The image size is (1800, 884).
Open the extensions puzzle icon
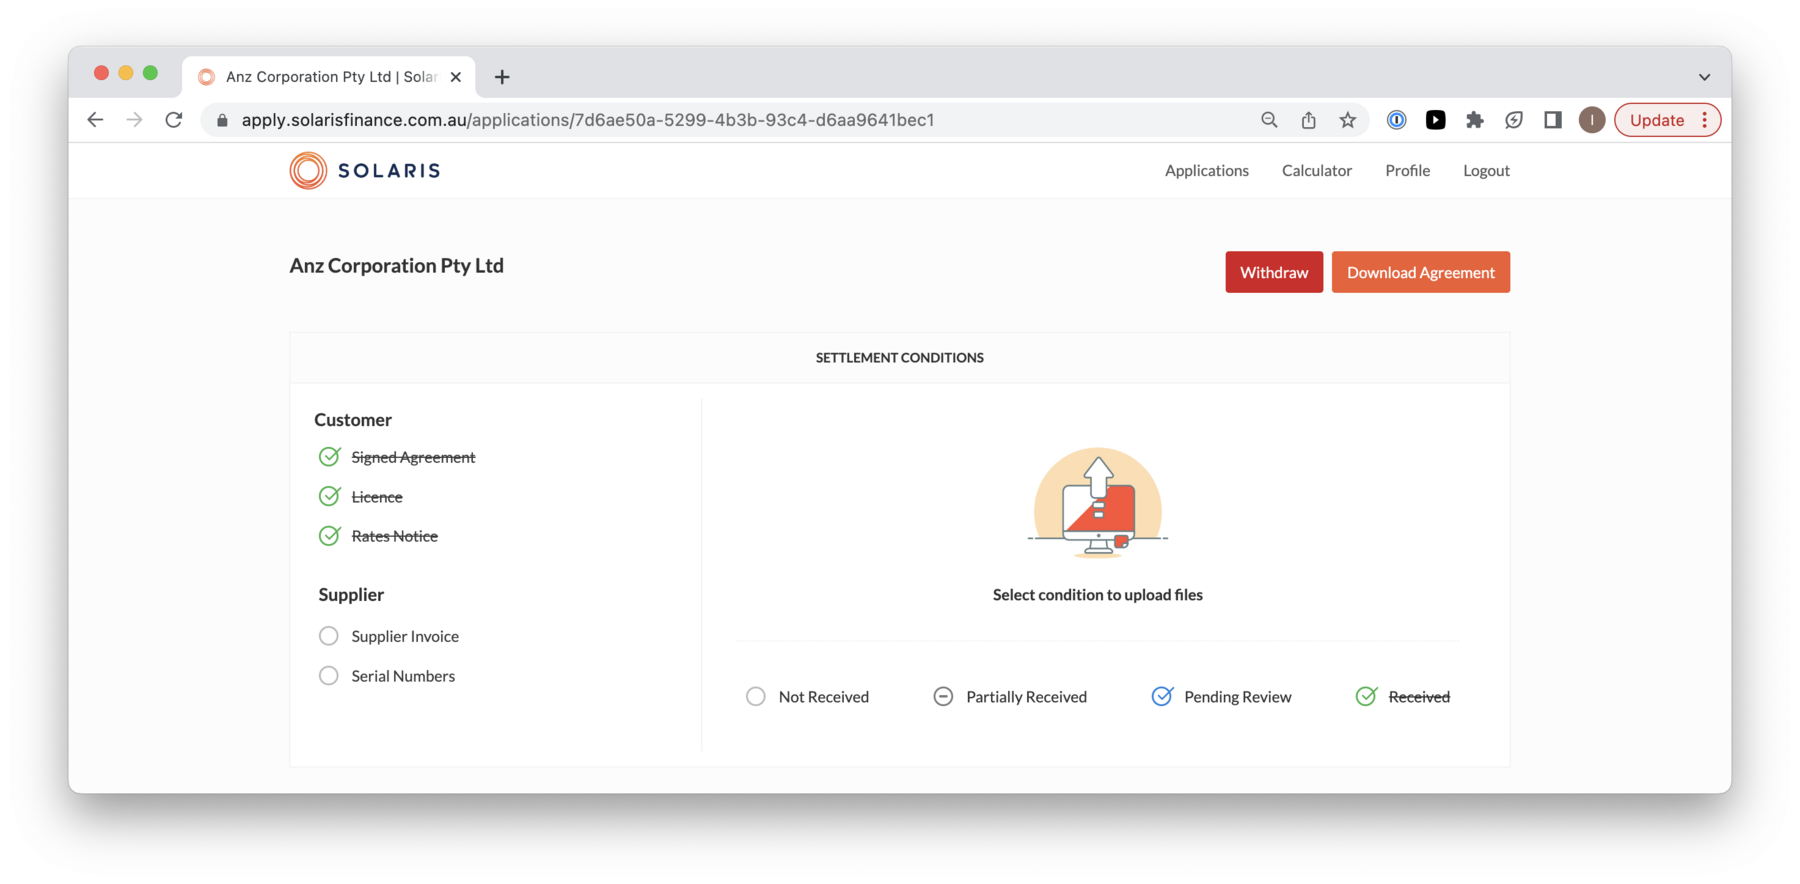tap(1475, 120)
